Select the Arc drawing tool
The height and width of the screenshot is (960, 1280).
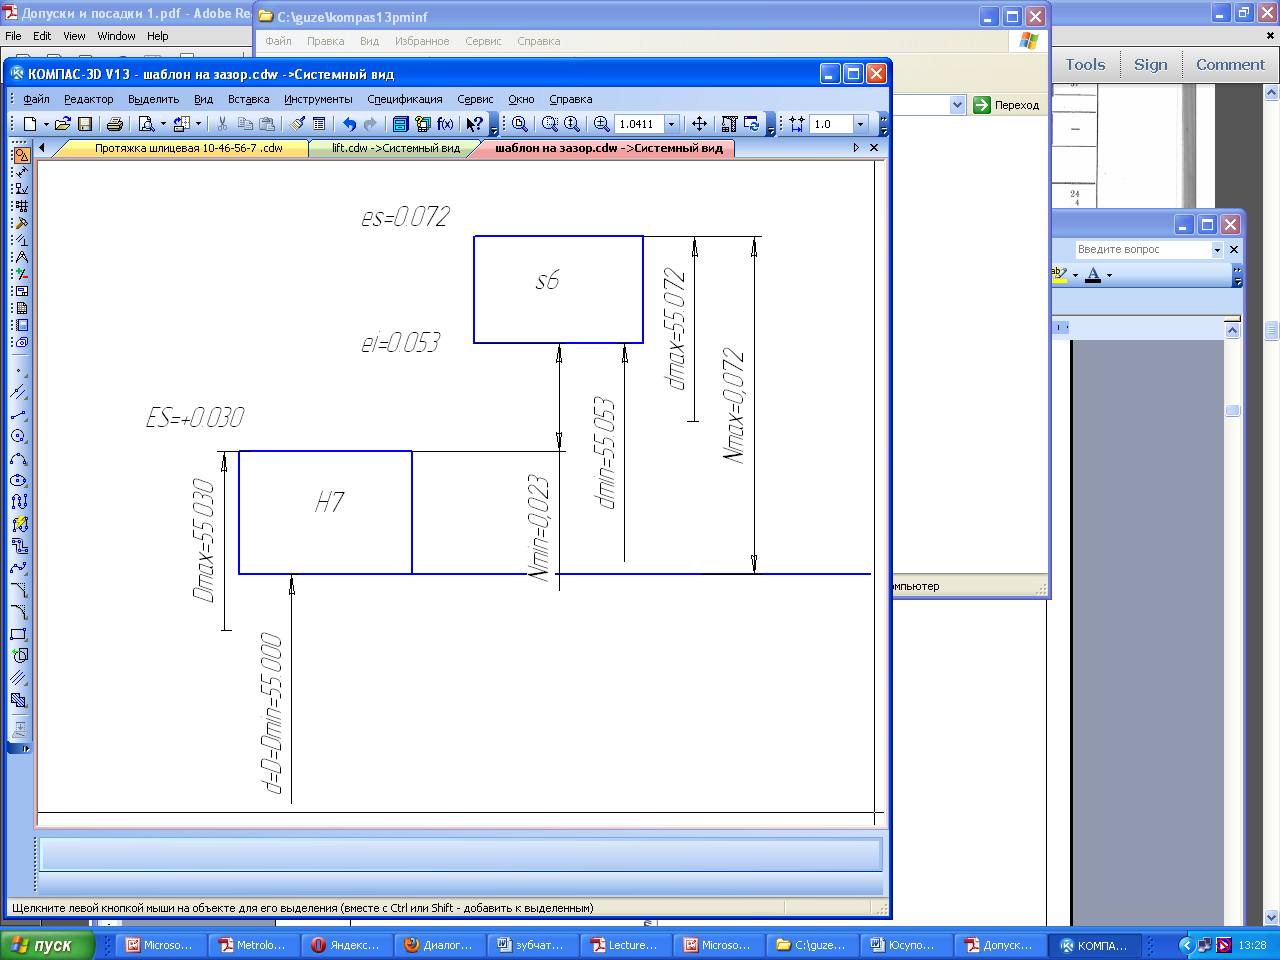pos(19,459)
